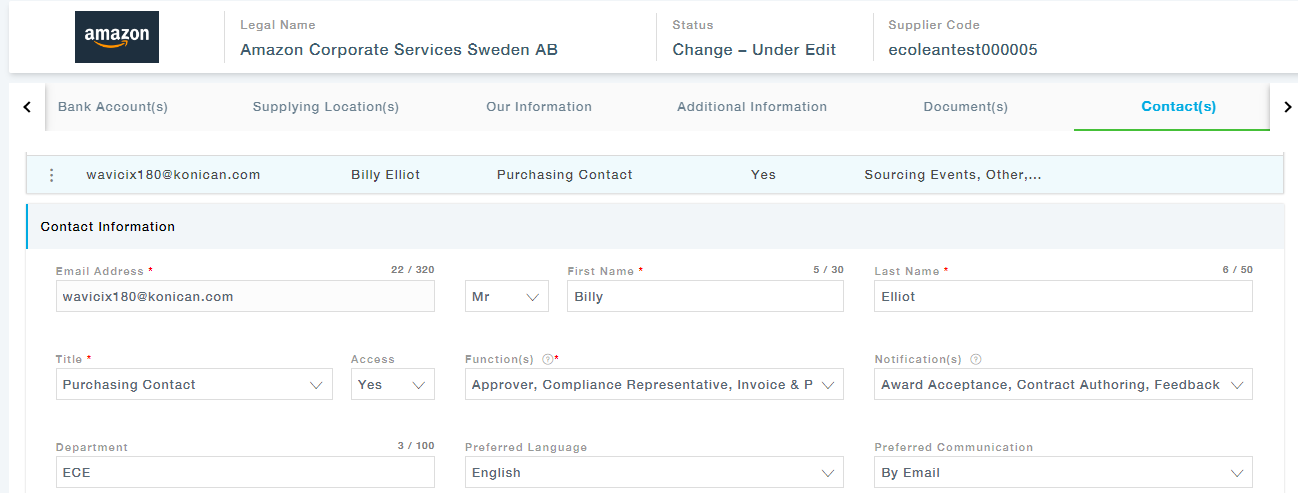Open the Preferred Language dropdown

654,473
